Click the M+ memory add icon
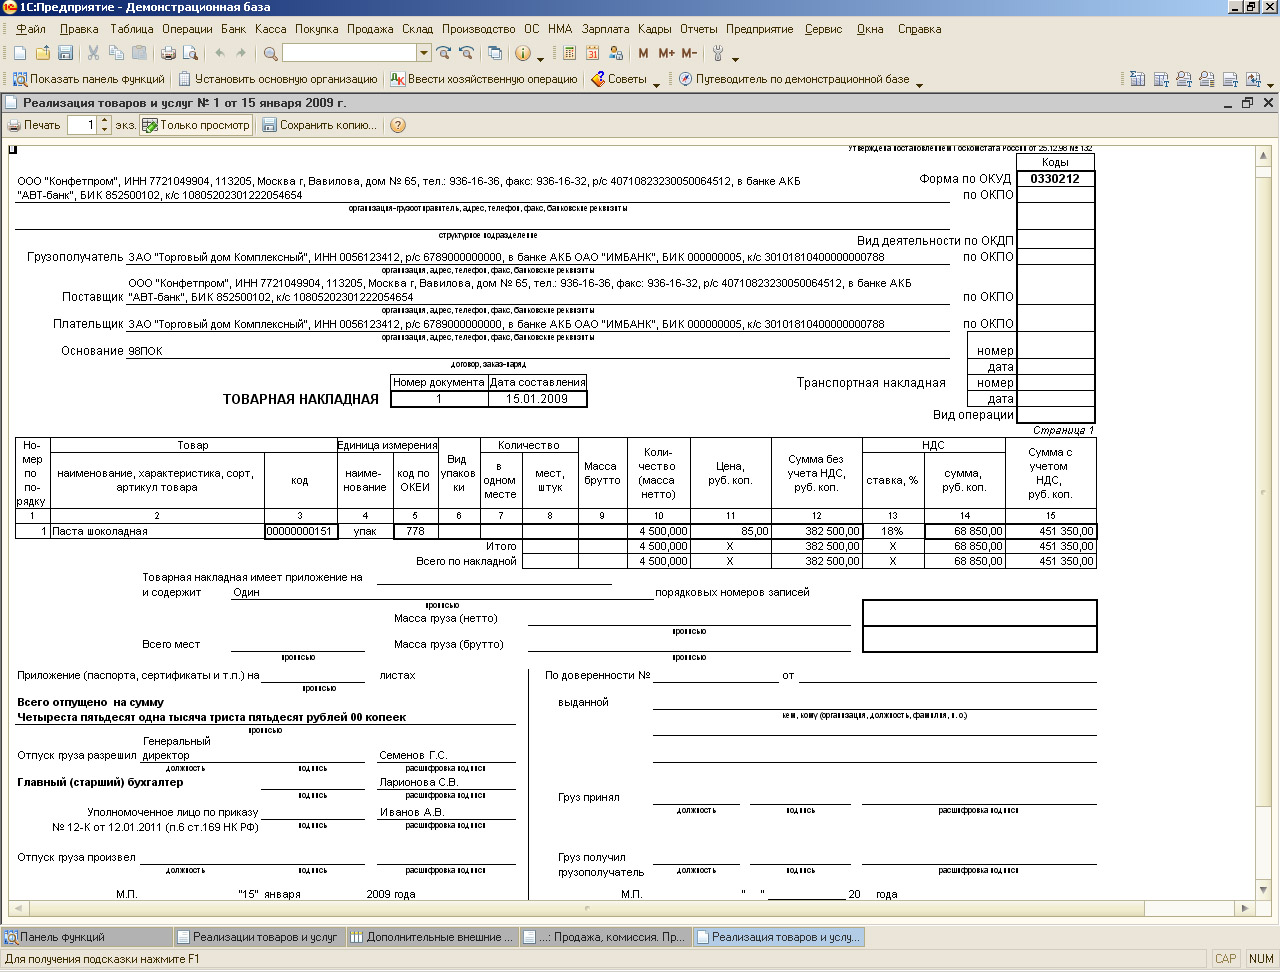This screenshot has width=1280, height=972. pyautogui.click(x=666, y=53)
